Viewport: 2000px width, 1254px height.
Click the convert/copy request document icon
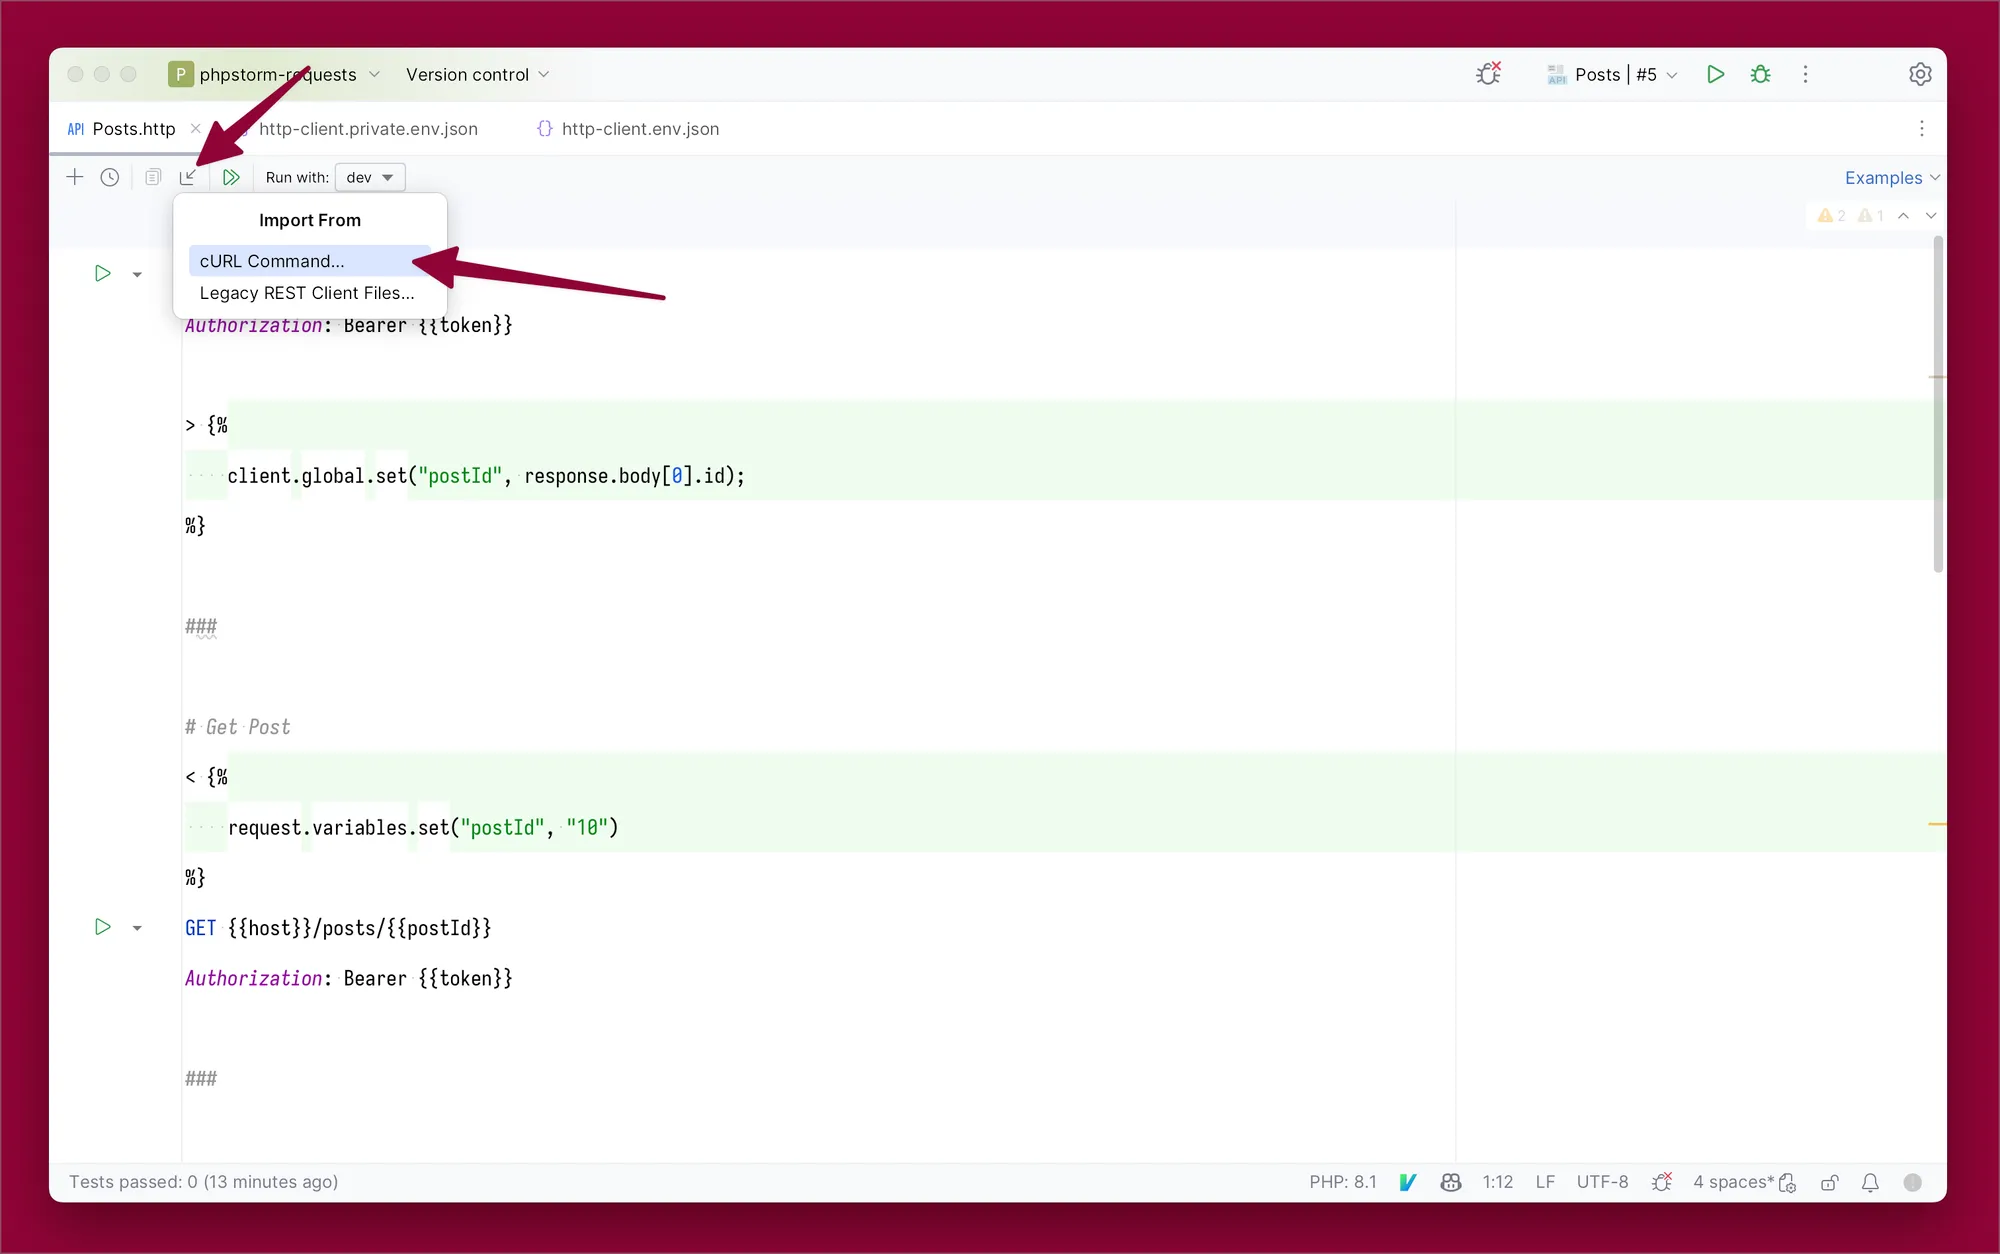(x=152, y=177)
